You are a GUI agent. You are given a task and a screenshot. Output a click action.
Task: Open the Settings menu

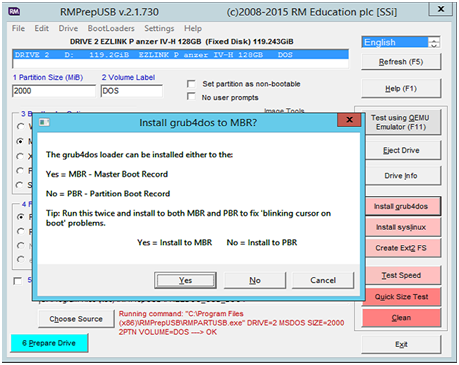(x=159, y=28)
